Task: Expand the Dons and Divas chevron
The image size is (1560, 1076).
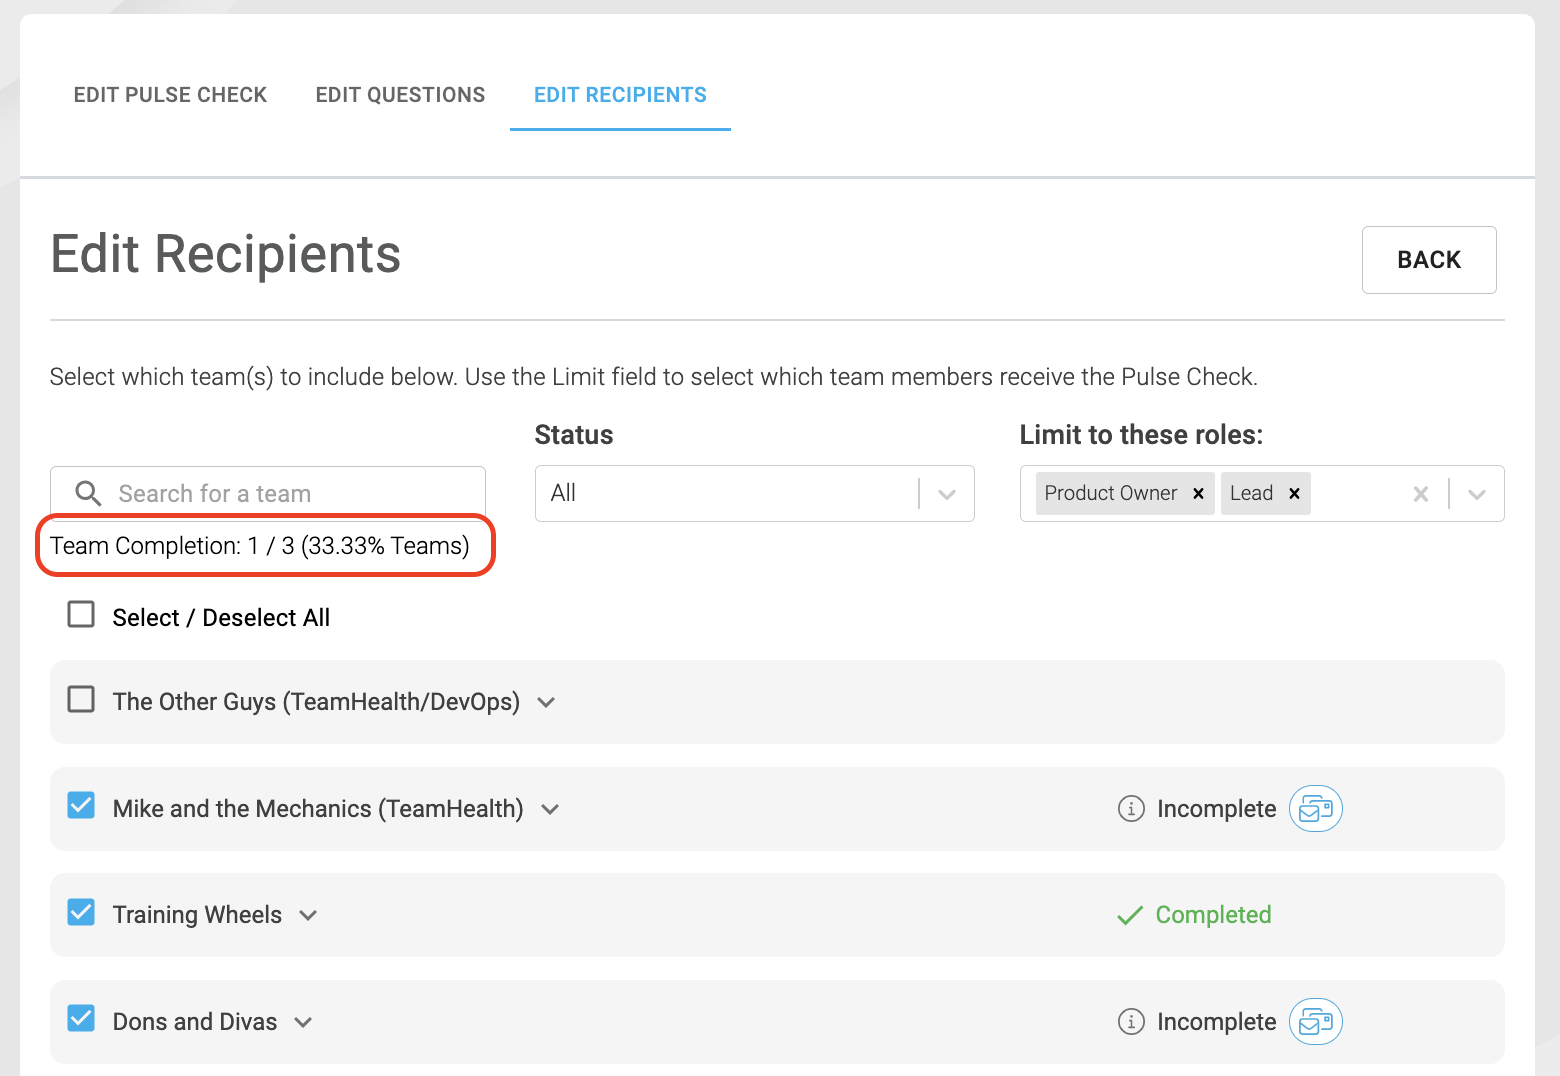Action: (x=303, y=1022)
